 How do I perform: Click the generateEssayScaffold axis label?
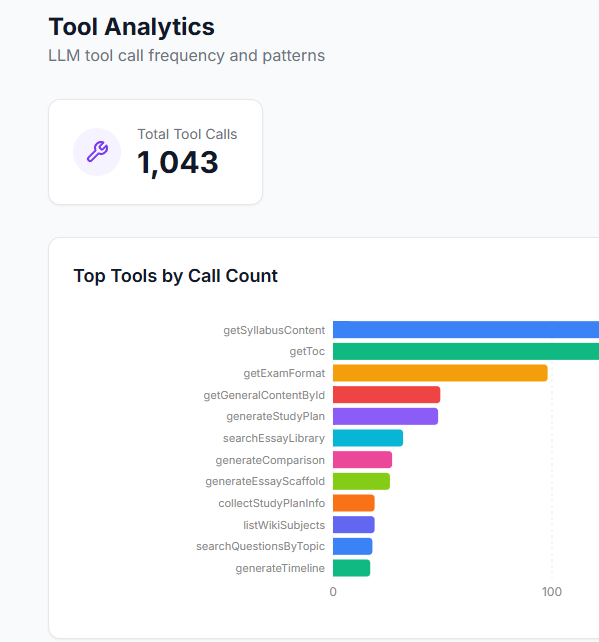265,482
